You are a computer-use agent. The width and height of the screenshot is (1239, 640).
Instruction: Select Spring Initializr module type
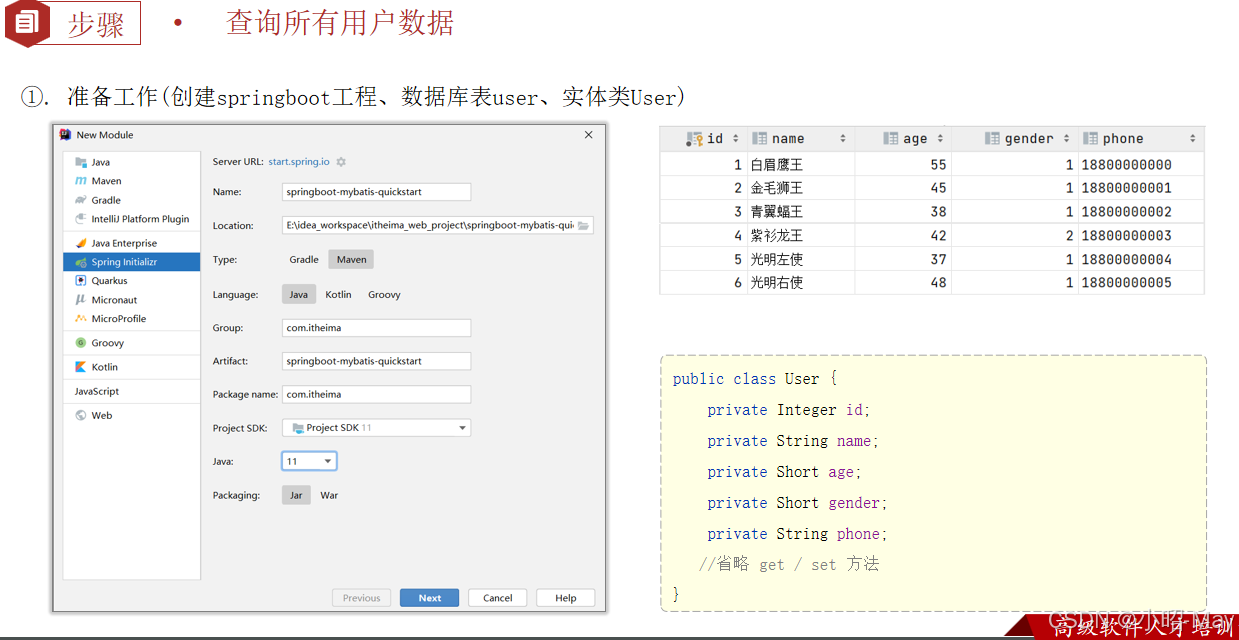[131, 262]
